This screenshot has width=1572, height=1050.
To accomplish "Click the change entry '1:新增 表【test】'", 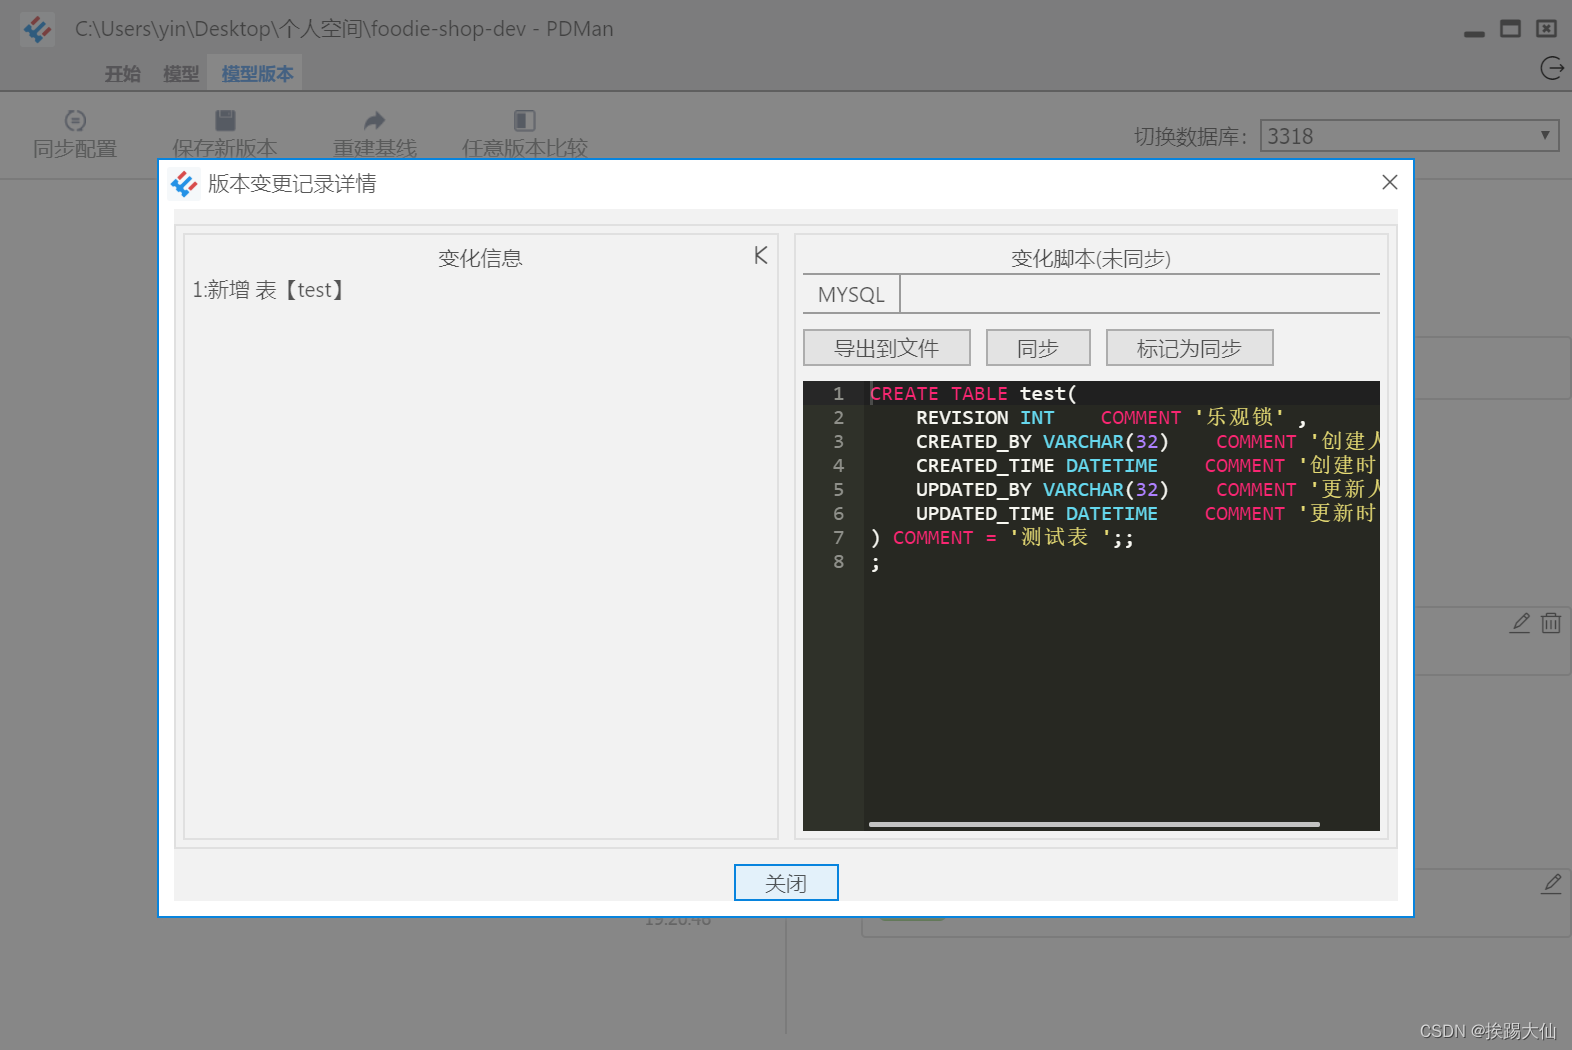I will (x=269, y=290).
